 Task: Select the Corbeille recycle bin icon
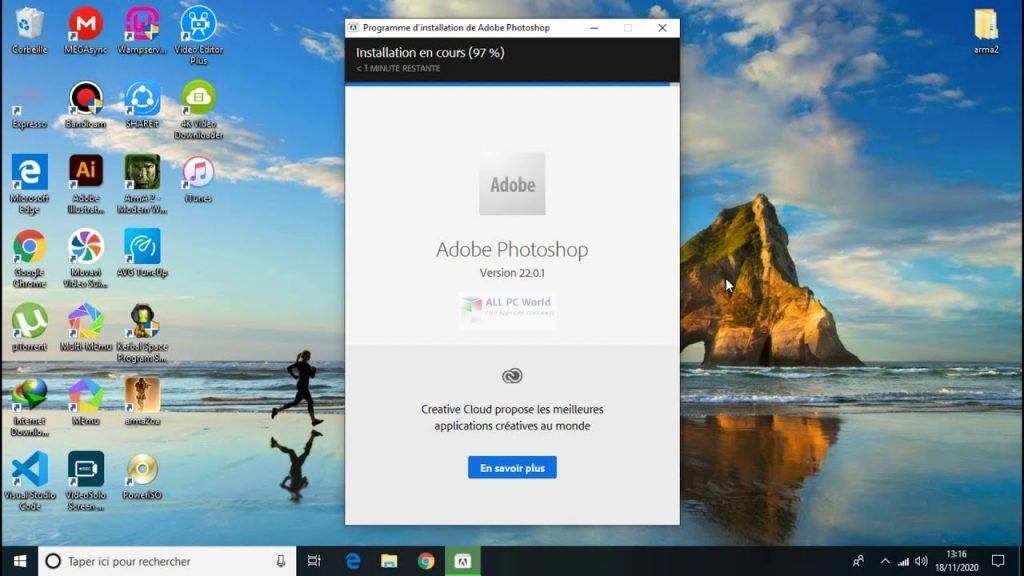[x=29, y=24]
